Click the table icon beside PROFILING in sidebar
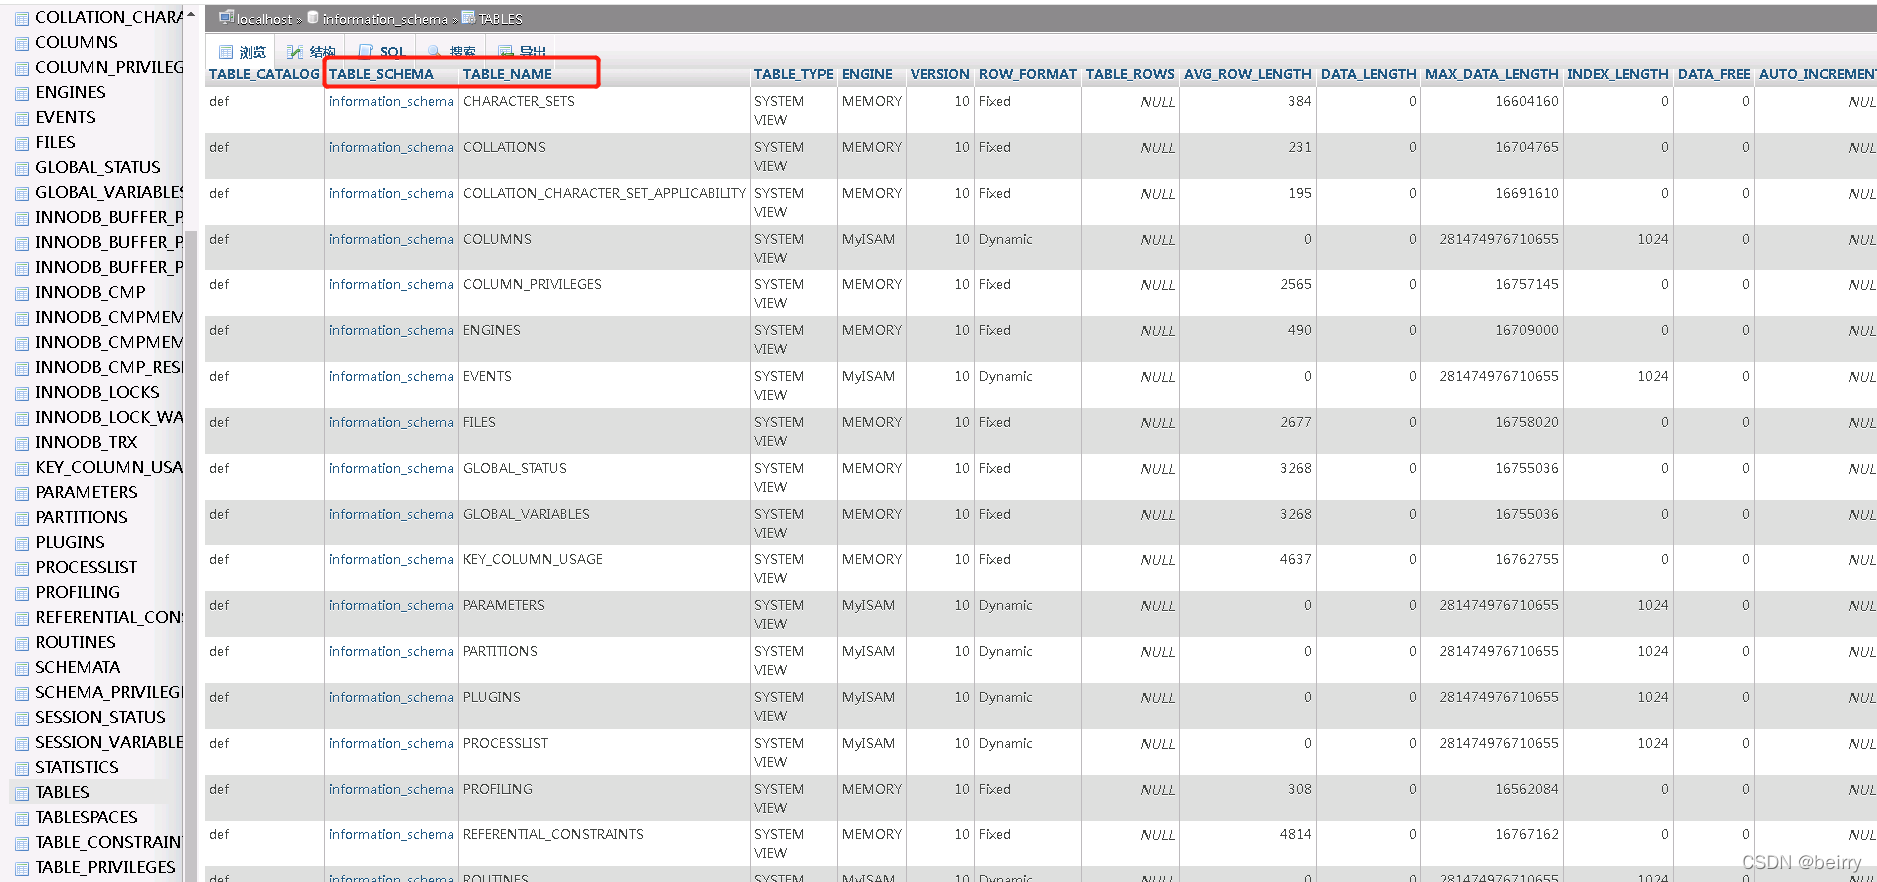Viewport: 1877px width, 882px height. pos(22,593)
